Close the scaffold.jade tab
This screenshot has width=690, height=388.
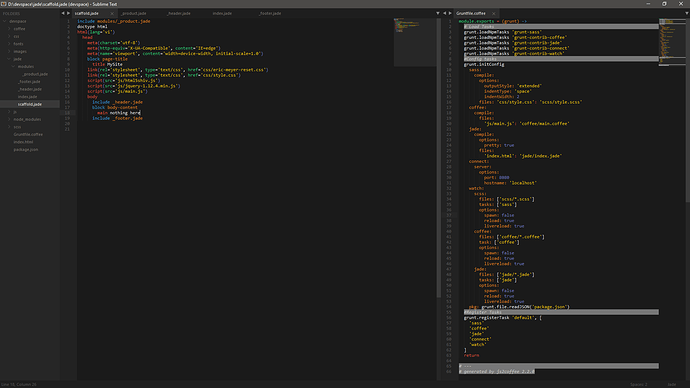click(112, 14)
